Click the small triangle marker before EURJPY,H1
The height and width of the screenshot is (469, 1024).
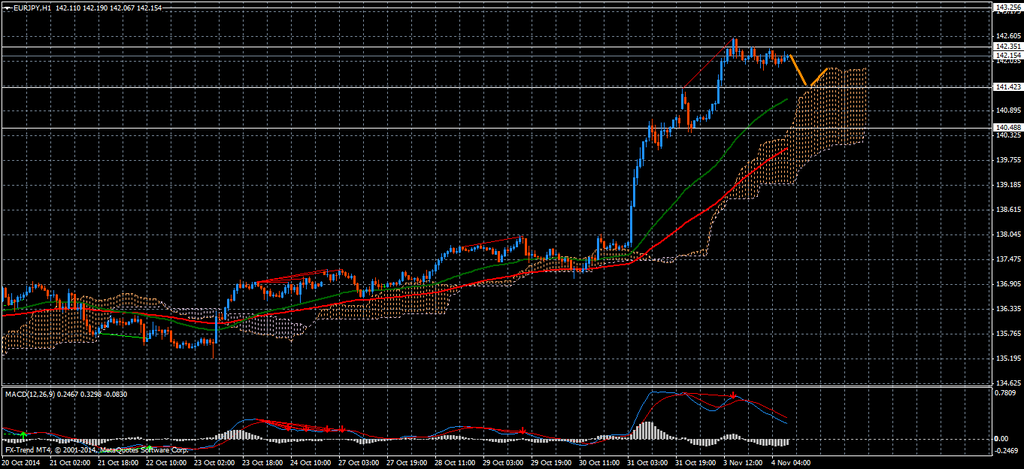click(5, 8)
